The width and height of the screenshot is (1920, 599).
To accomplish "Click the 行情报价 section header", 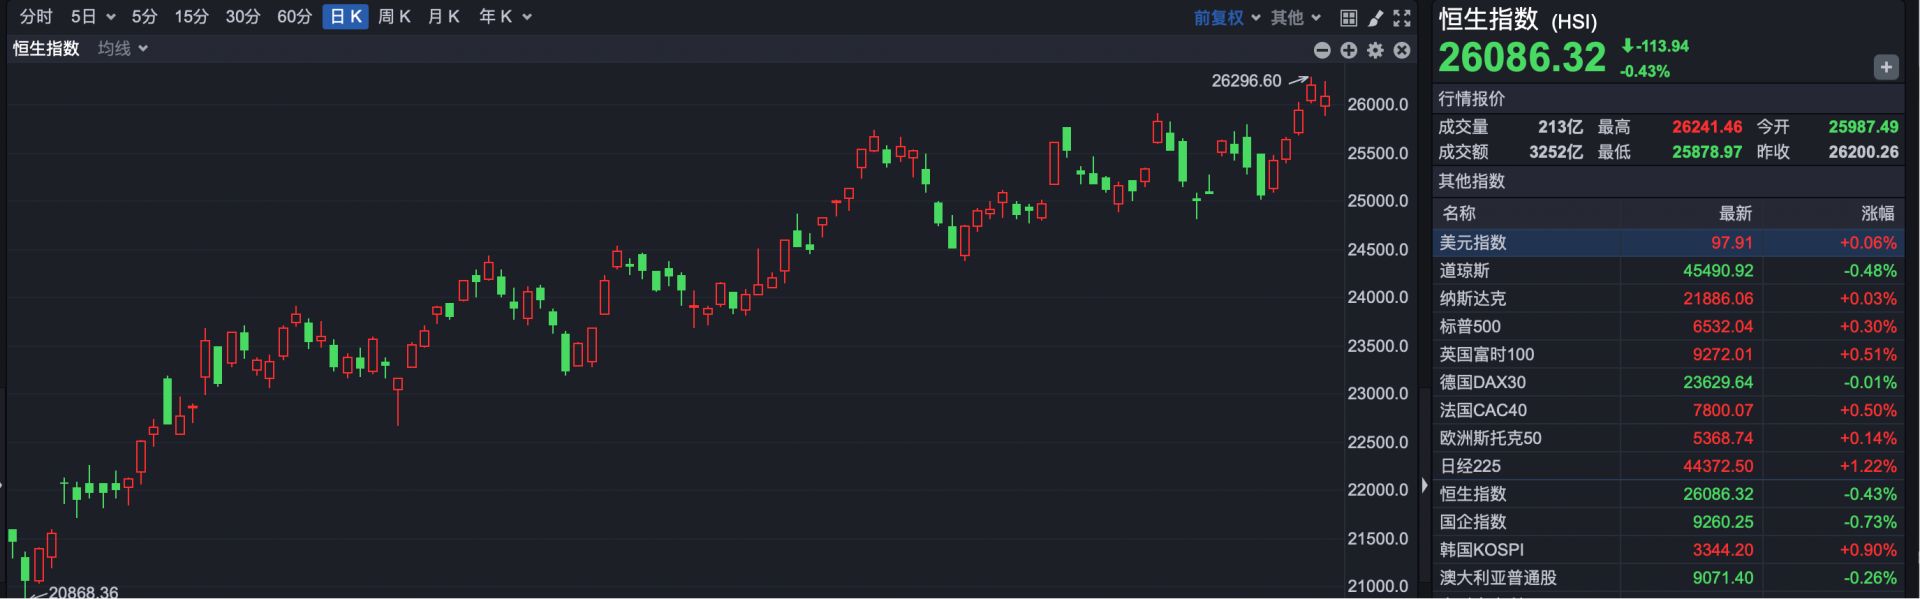I will (1471, 99).
